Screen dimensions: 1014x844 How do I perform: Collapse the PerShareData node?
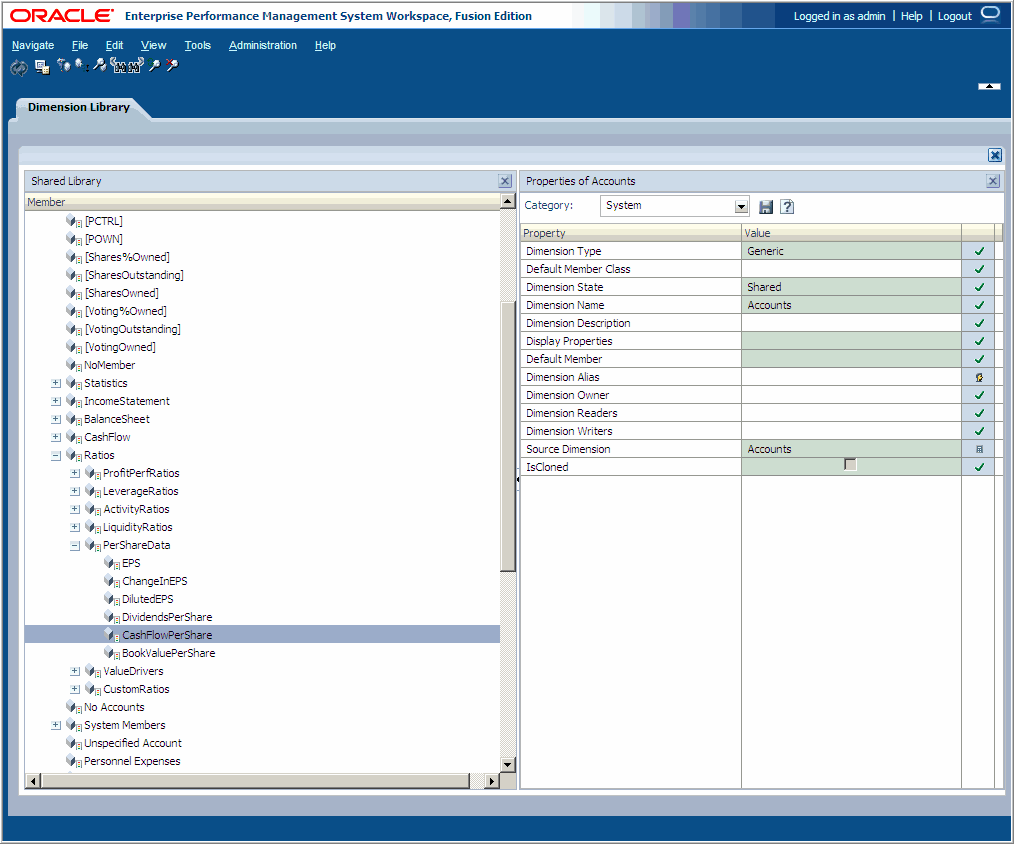75,546
